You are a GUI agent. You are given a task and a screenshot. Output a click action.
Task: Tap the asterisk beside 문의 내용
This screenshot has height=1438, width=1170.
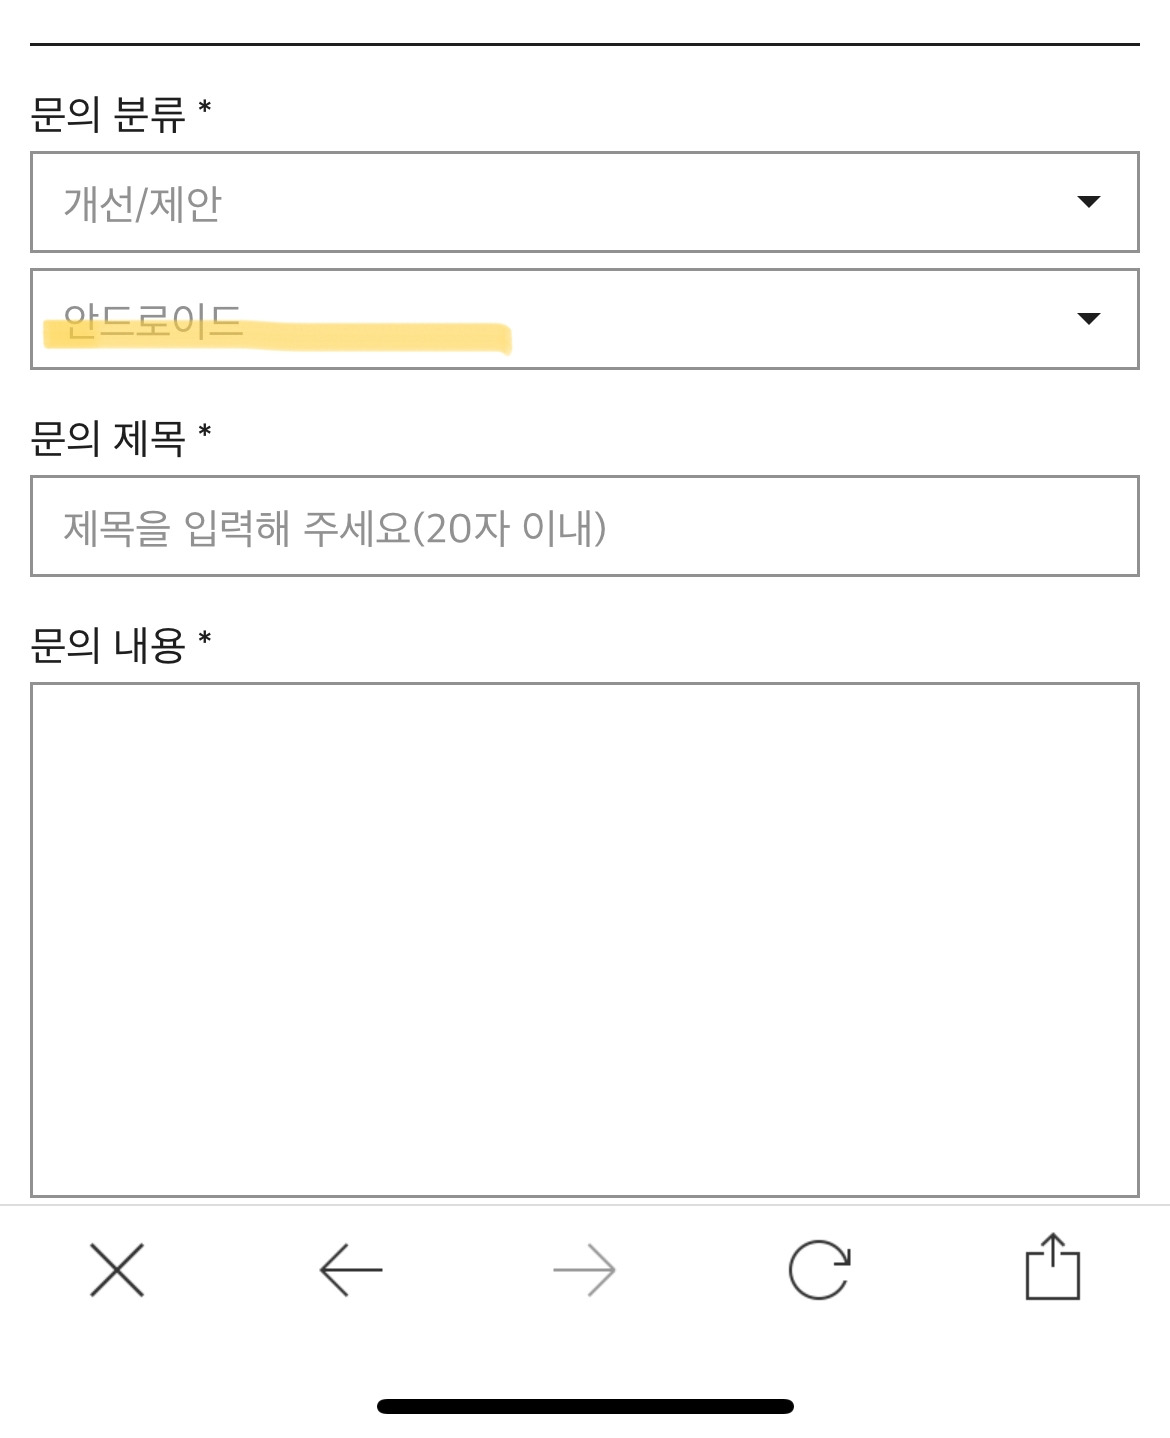(205, 637)
